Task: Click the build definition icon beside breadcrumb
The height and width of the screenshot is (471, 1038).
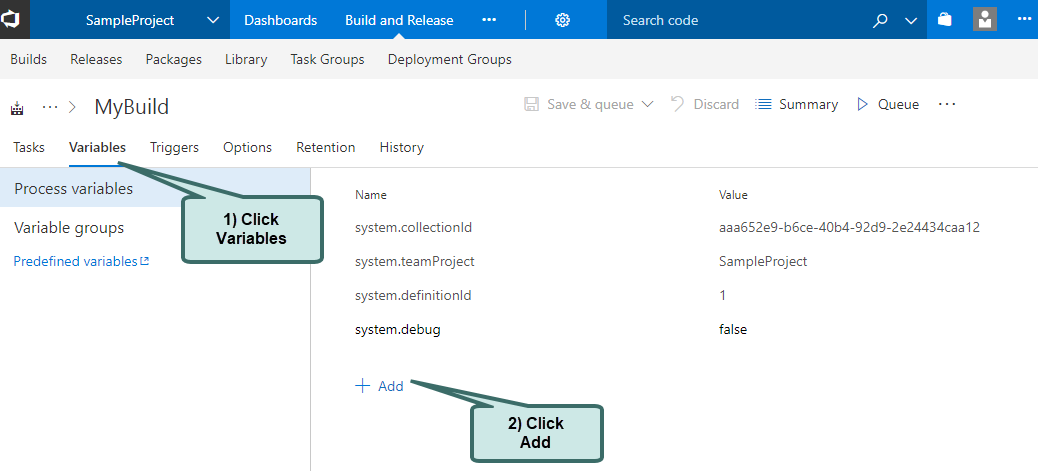Action: click(x=17, y=107)
